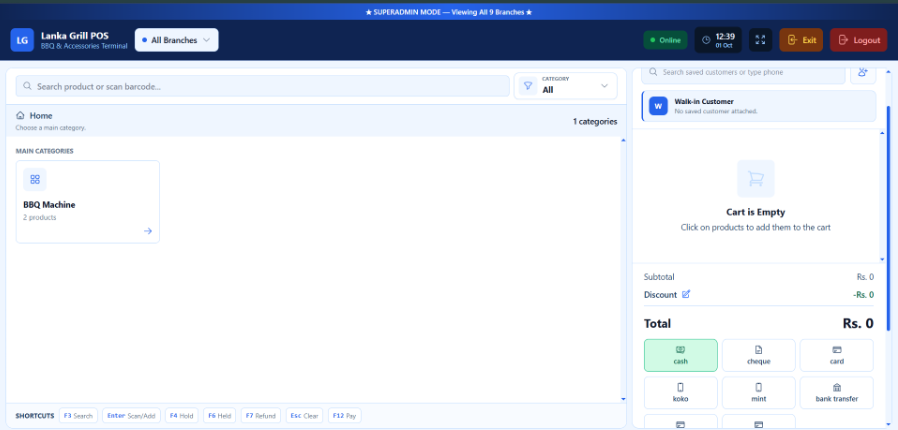898x430 pixels.
Task: Click the Esc Clear shortcut
Action: point(304,416)
